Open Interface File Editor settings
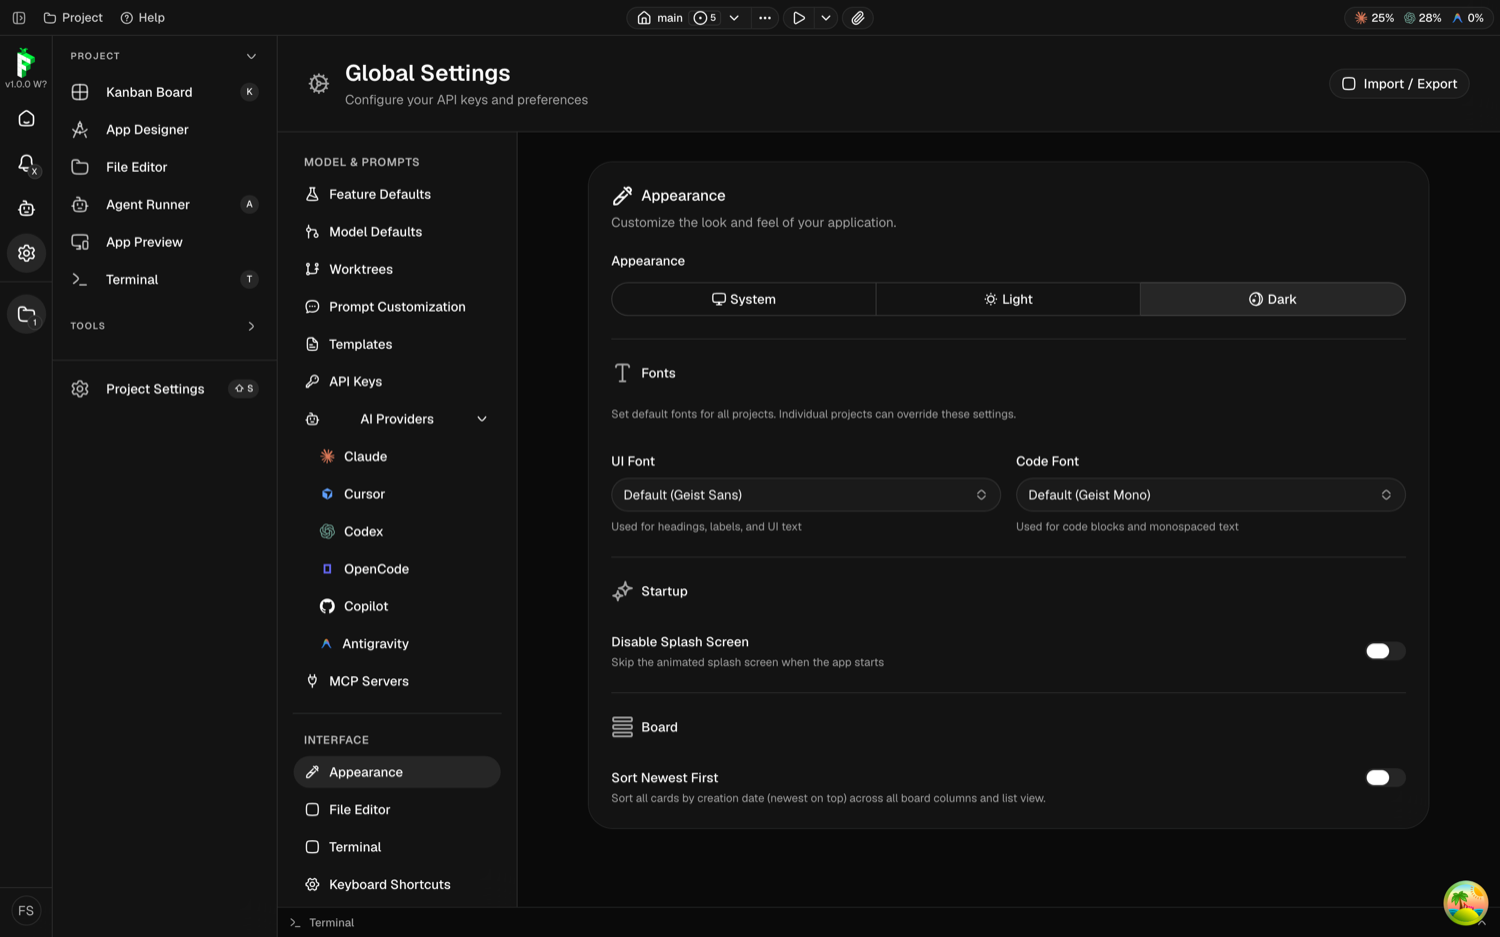 [x=397, y=810]
